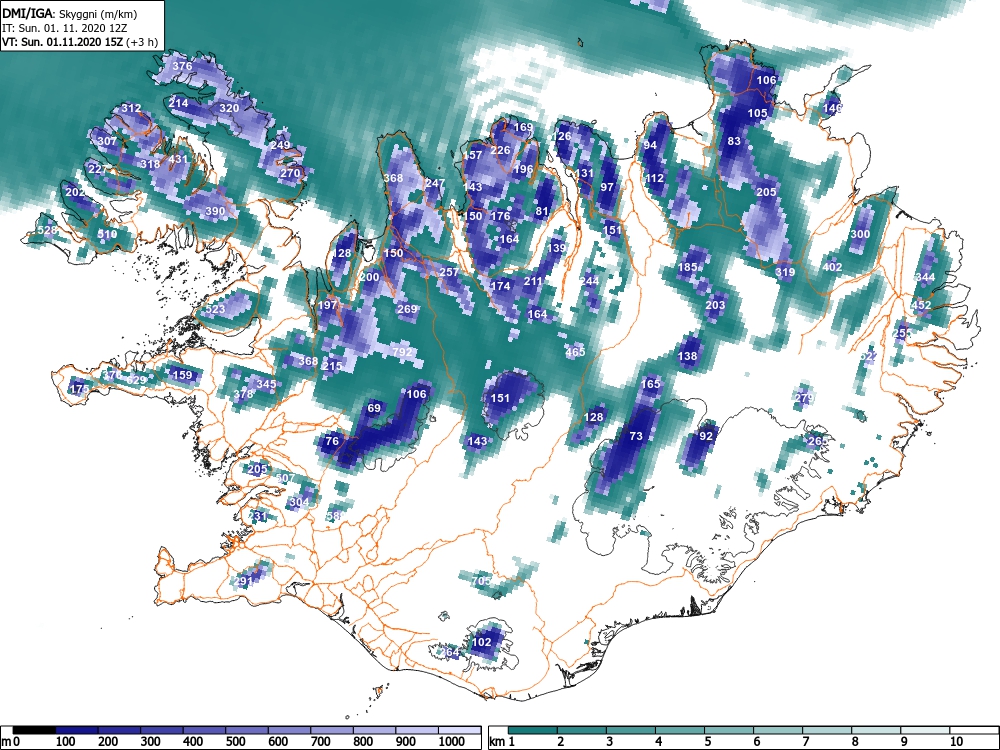
Task: Click the visibility value 431
Action: click(178, 159)
